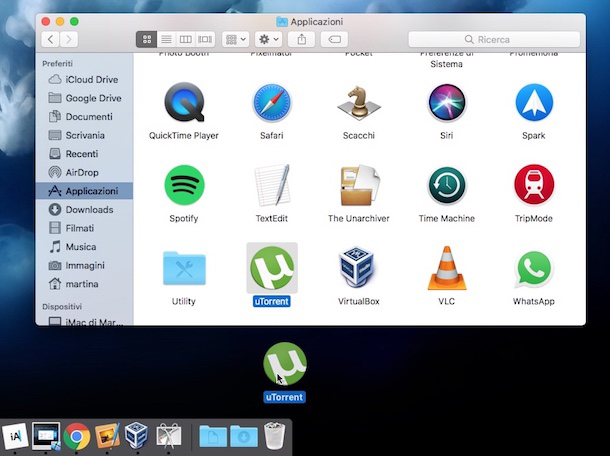Open the screen sharing monitor app in Dock
610x456 pixels.
coord(46,436)
